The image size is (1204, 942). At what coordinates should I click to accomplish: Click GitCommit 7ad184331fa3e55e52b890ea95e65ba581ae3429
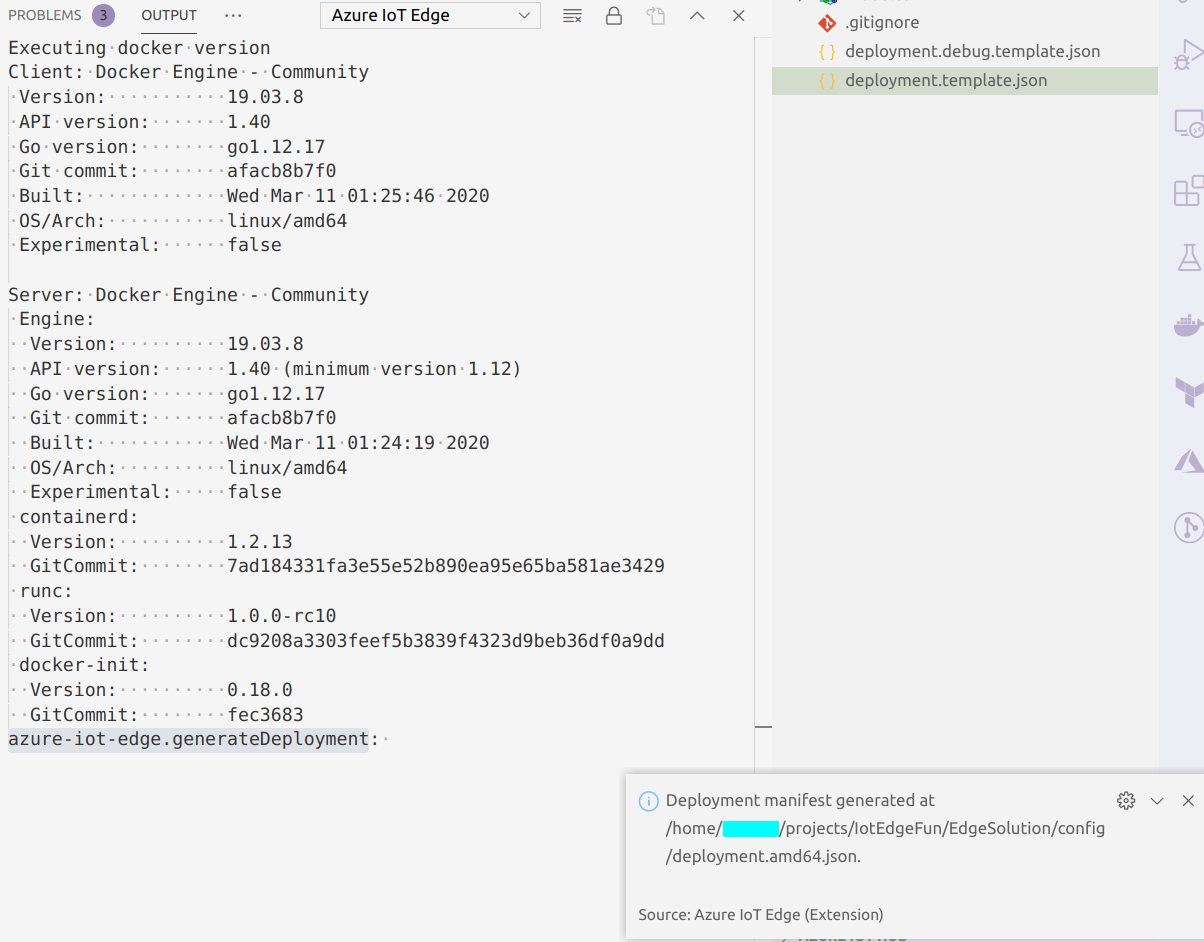347,566
